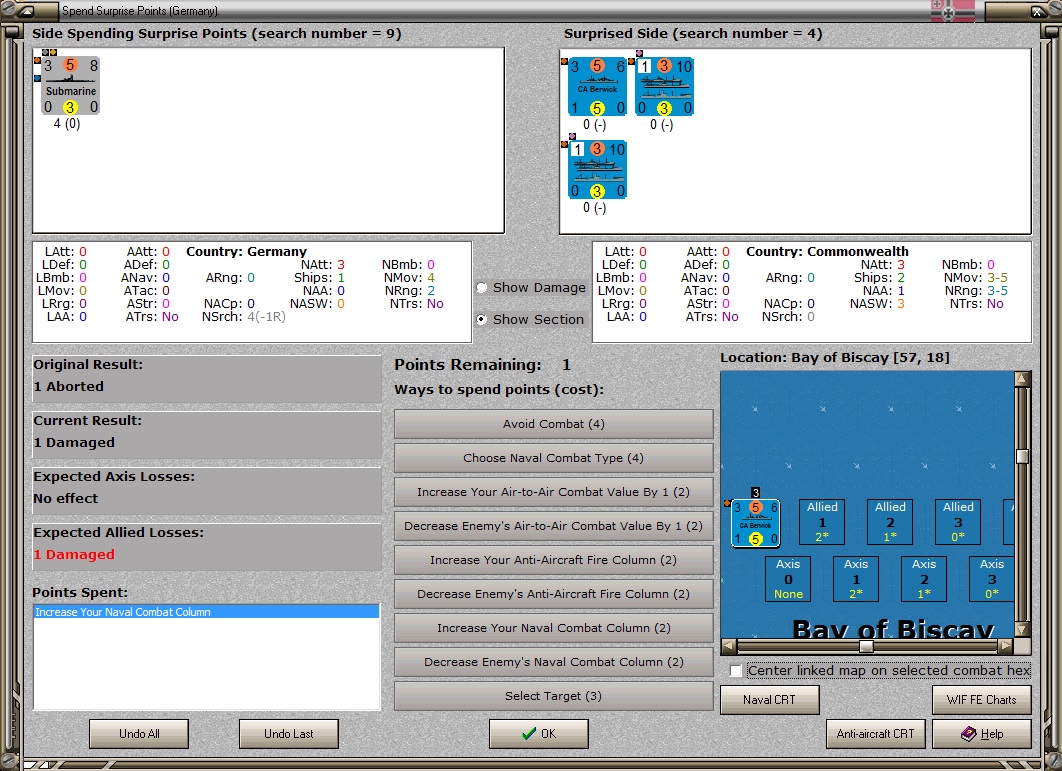1062x771 pixels.
Task: Click the CA Berwick unit on the Bay of Biscay map
Action: point(755,522)
